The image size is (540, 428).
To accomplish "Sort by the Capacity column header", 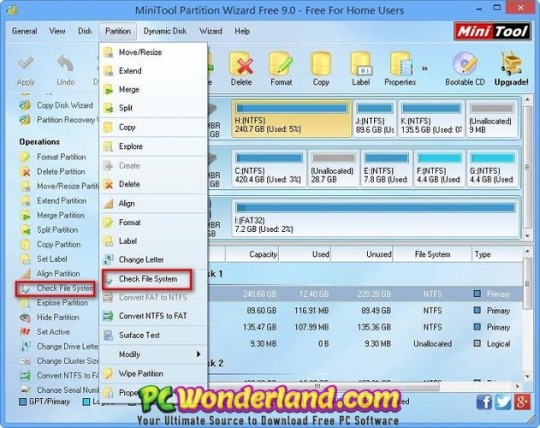I will [x=252, y=254].
